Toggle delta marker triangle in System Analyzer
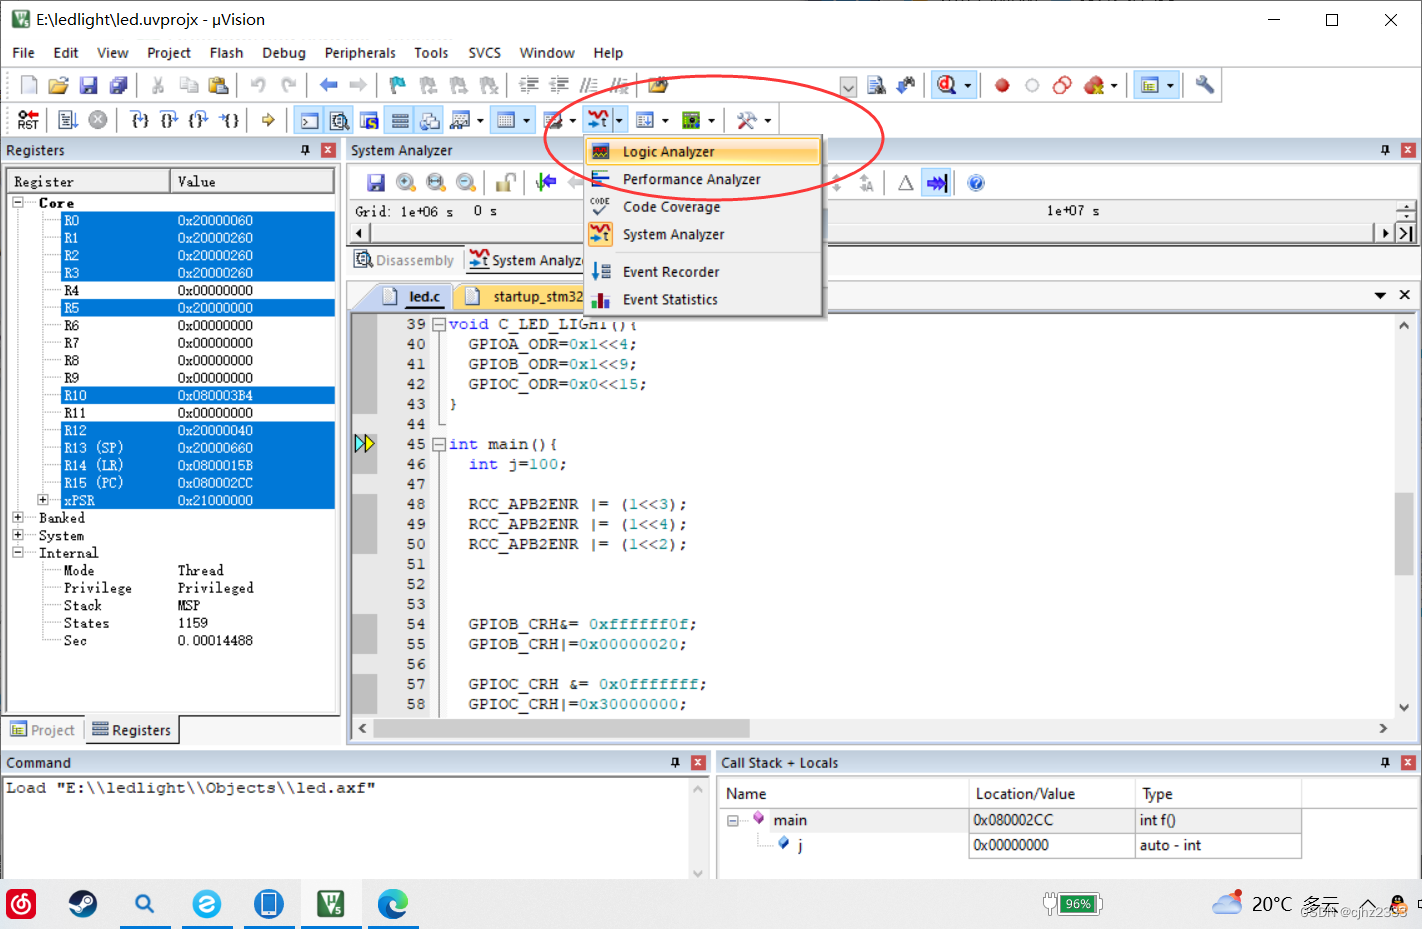Image resolution: width=1422 pixels, height=929 pixels. point(906,183)
